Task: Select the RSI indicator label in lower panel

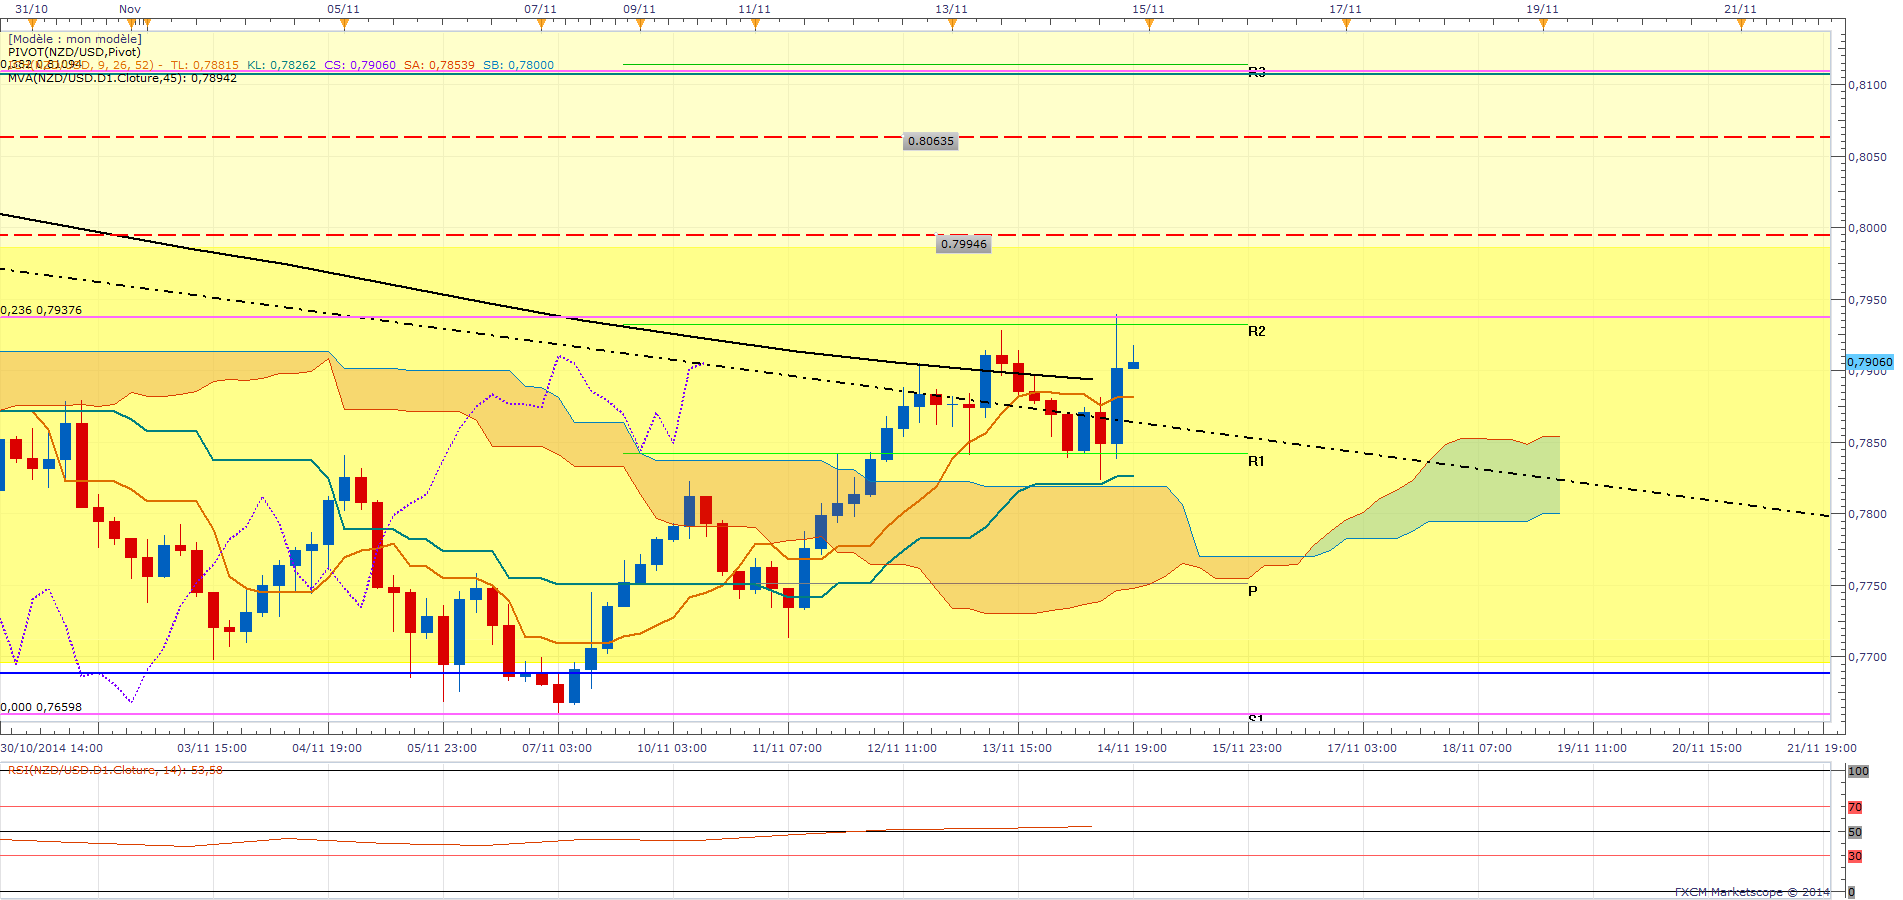Action: [x=115, y=770]
